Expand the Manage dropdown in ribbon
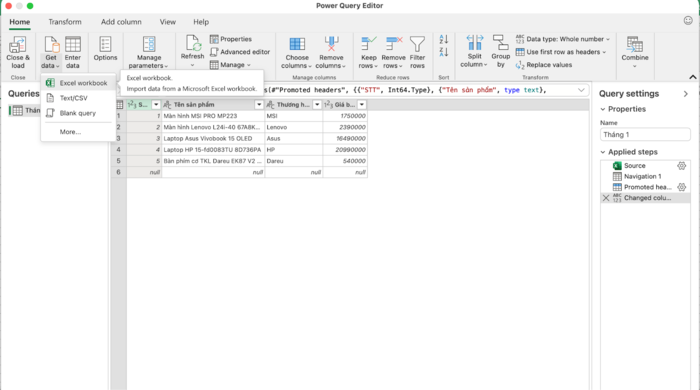 coord(249,65)
